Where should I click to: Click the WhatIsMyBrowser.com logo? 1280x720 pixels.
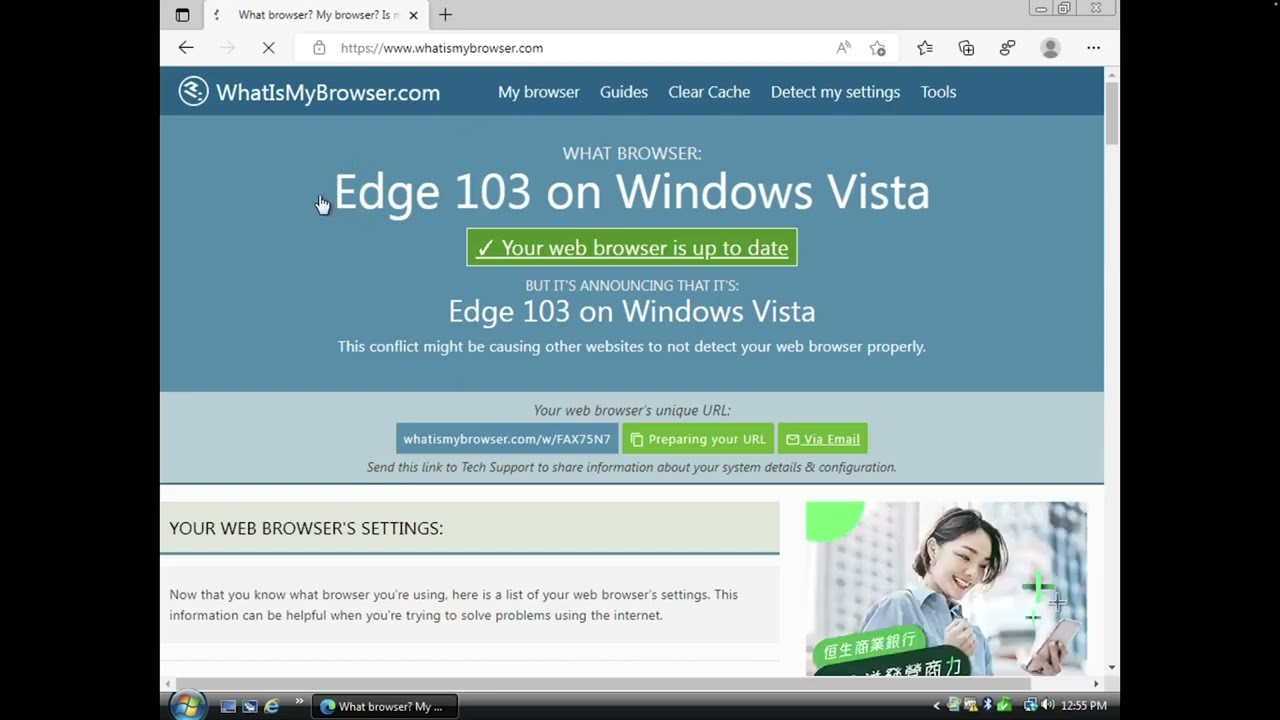click(309, 92)
